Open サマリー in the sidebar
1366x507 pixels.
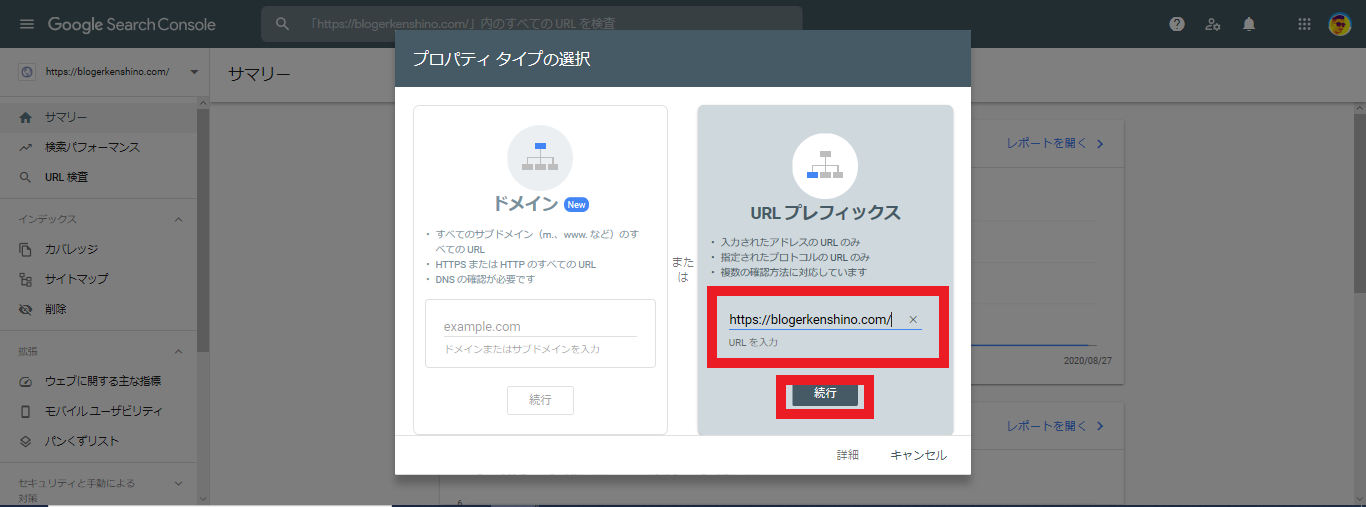[98, 117]
